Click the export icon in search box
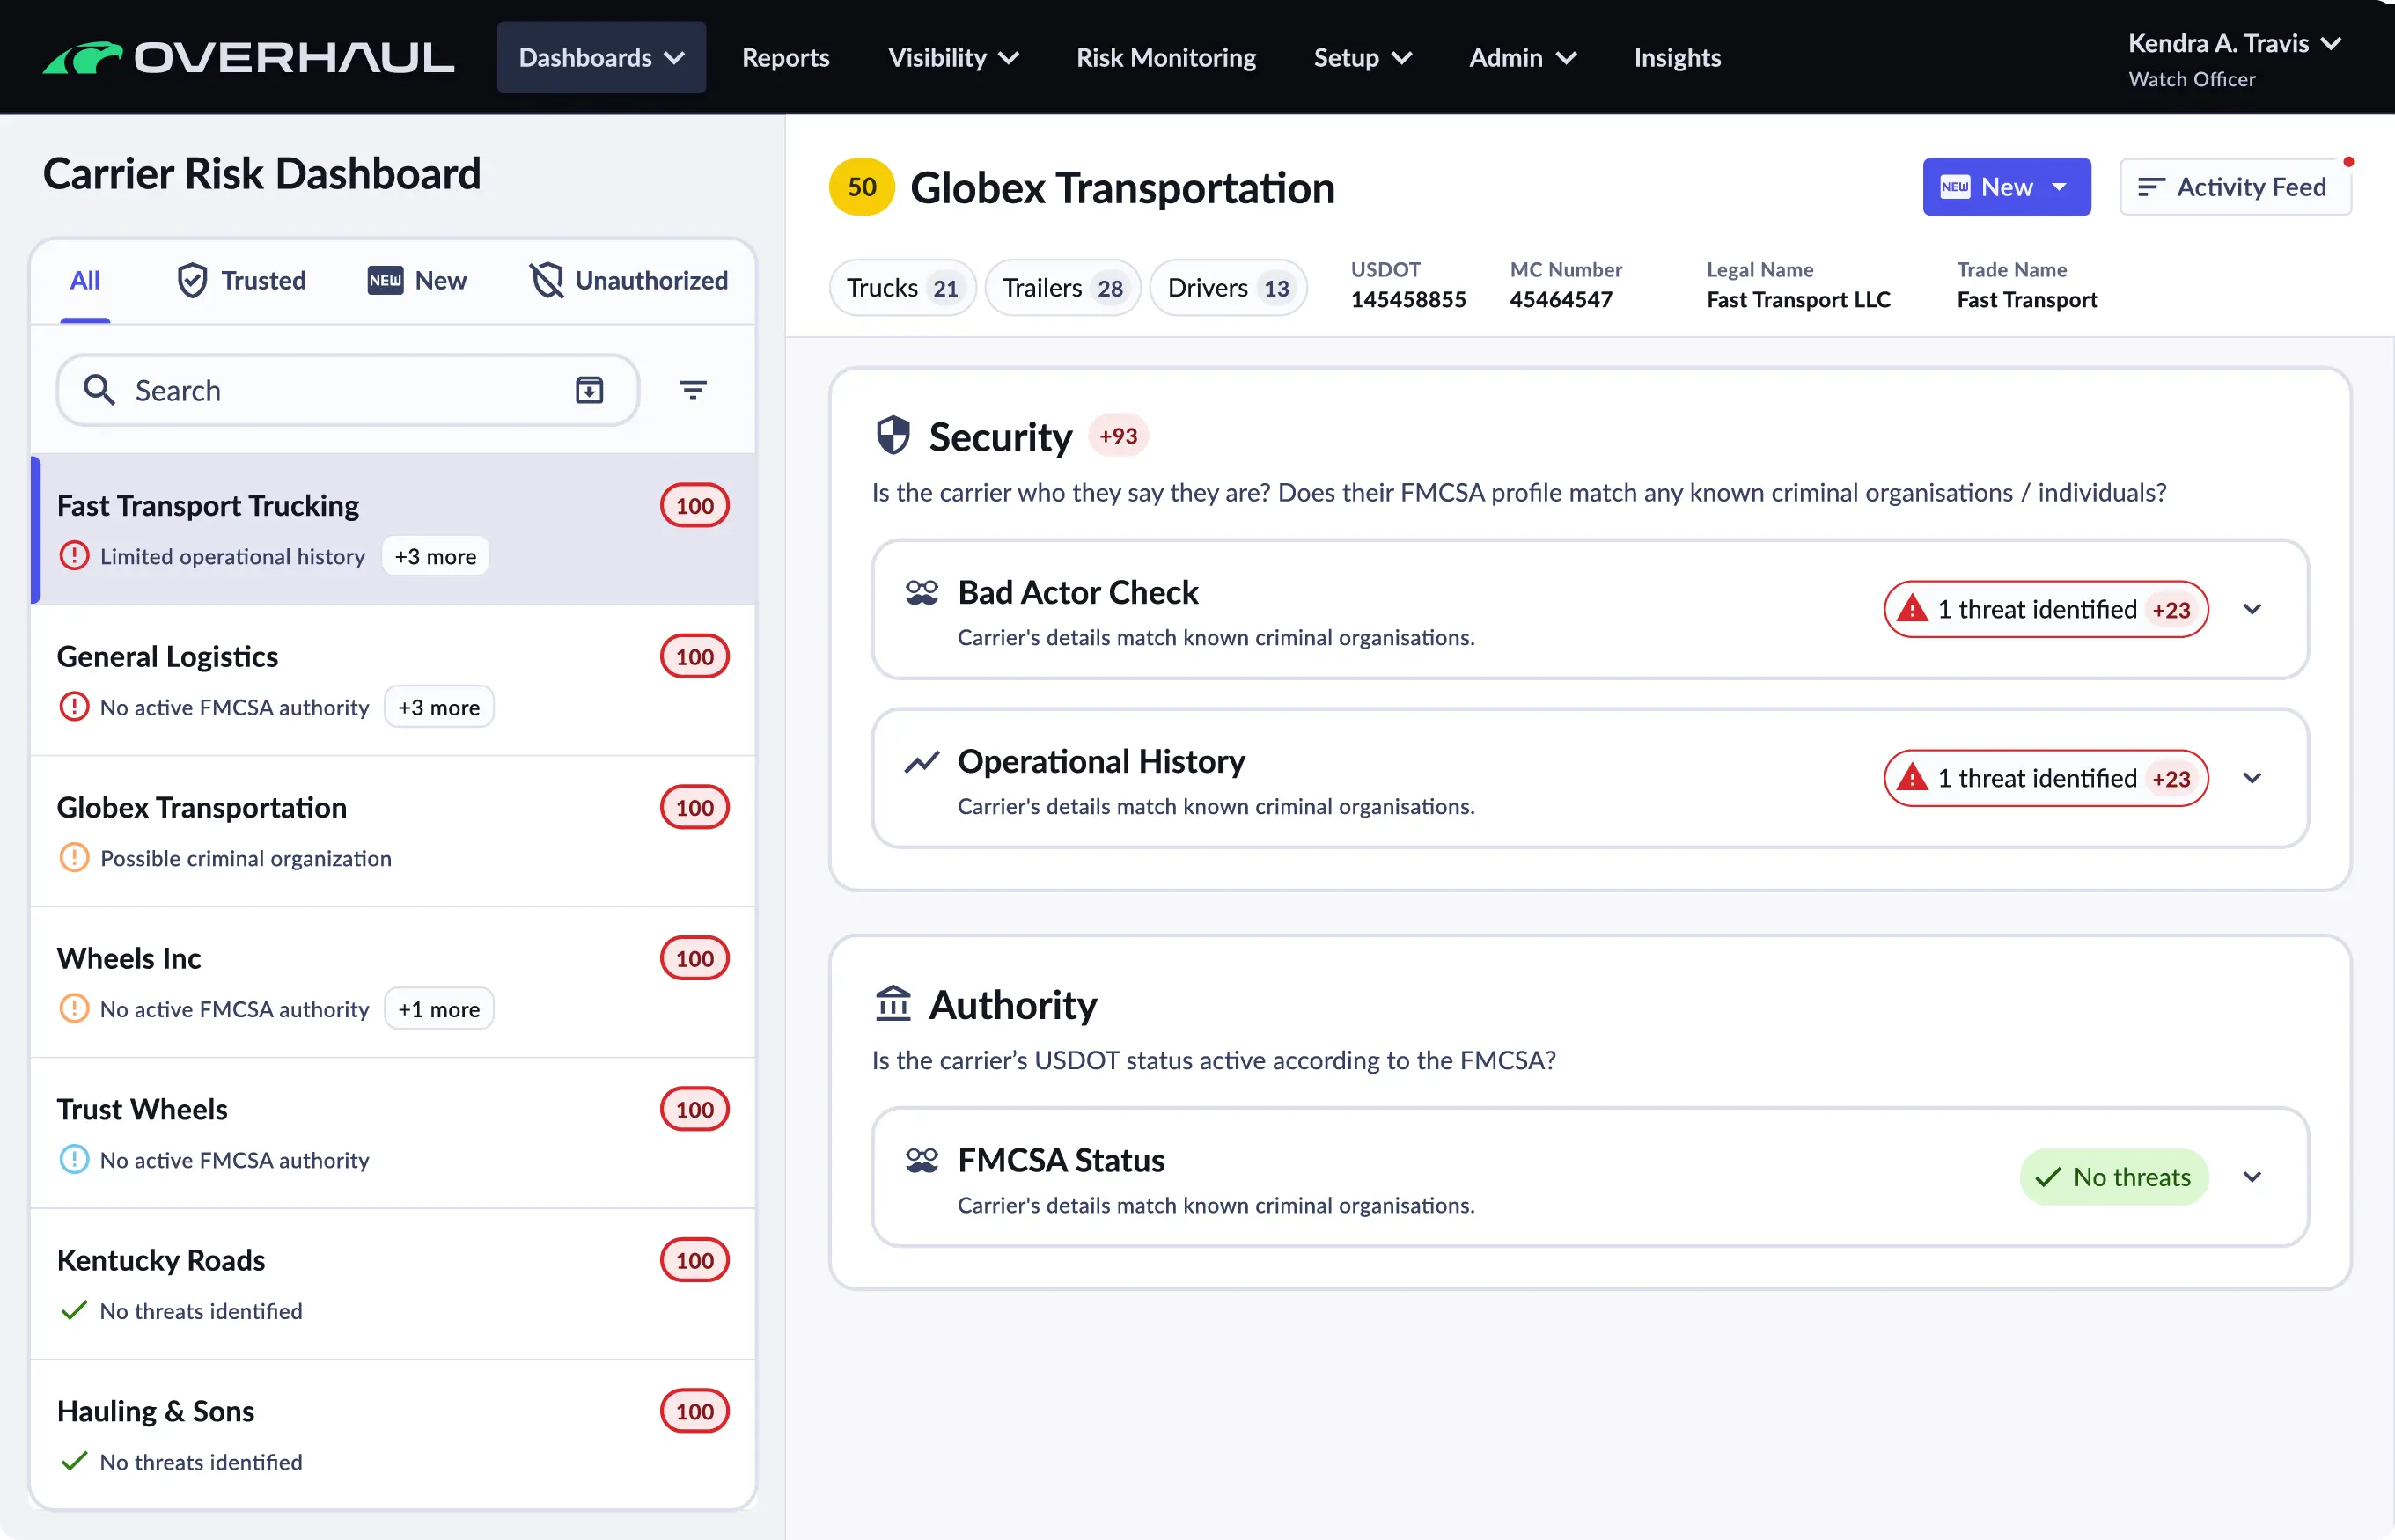 (589, 390)
